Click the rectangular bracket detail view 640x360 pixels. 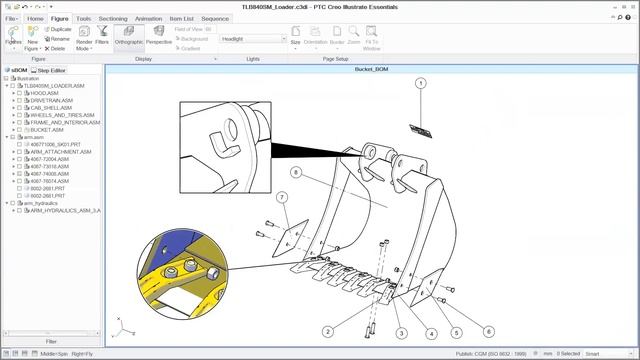pos(225,147)
